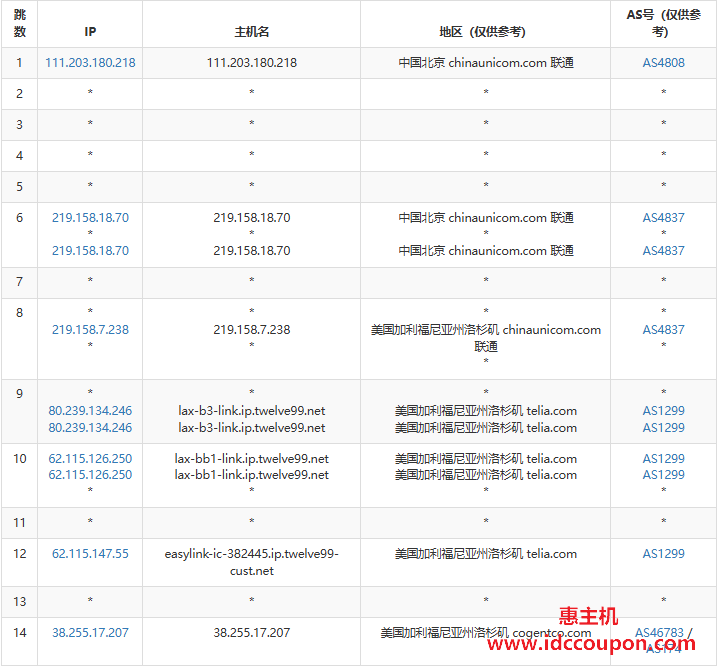The width and height of the screenshot is (717, 667).
Task: Select hostname 219.158.7.238 in the 主机名 column
Action: [251, 330]
